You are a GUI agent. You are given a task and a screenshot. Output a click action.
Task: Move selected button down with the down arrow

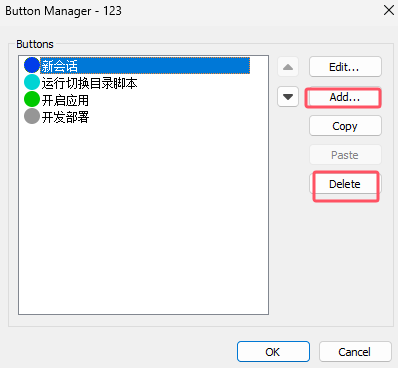pyautogui.click(x=288, y=97)
